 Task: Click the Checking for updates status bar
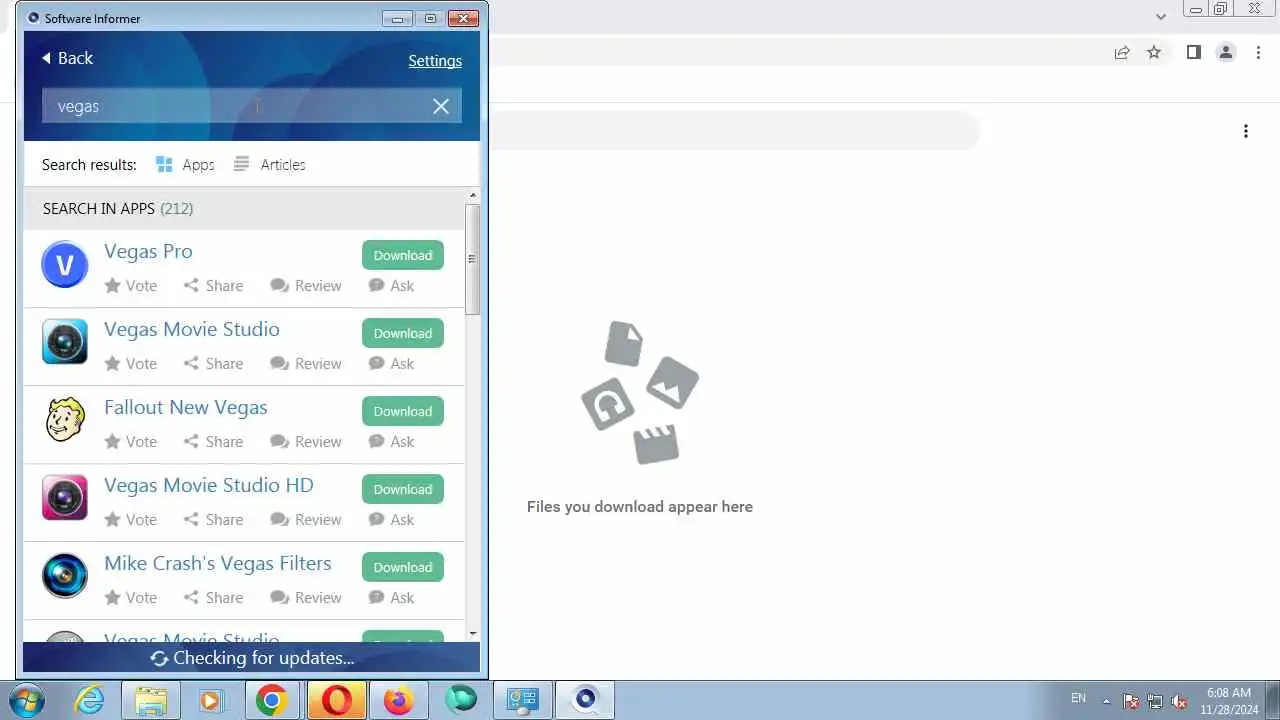[x=252, y=658]
